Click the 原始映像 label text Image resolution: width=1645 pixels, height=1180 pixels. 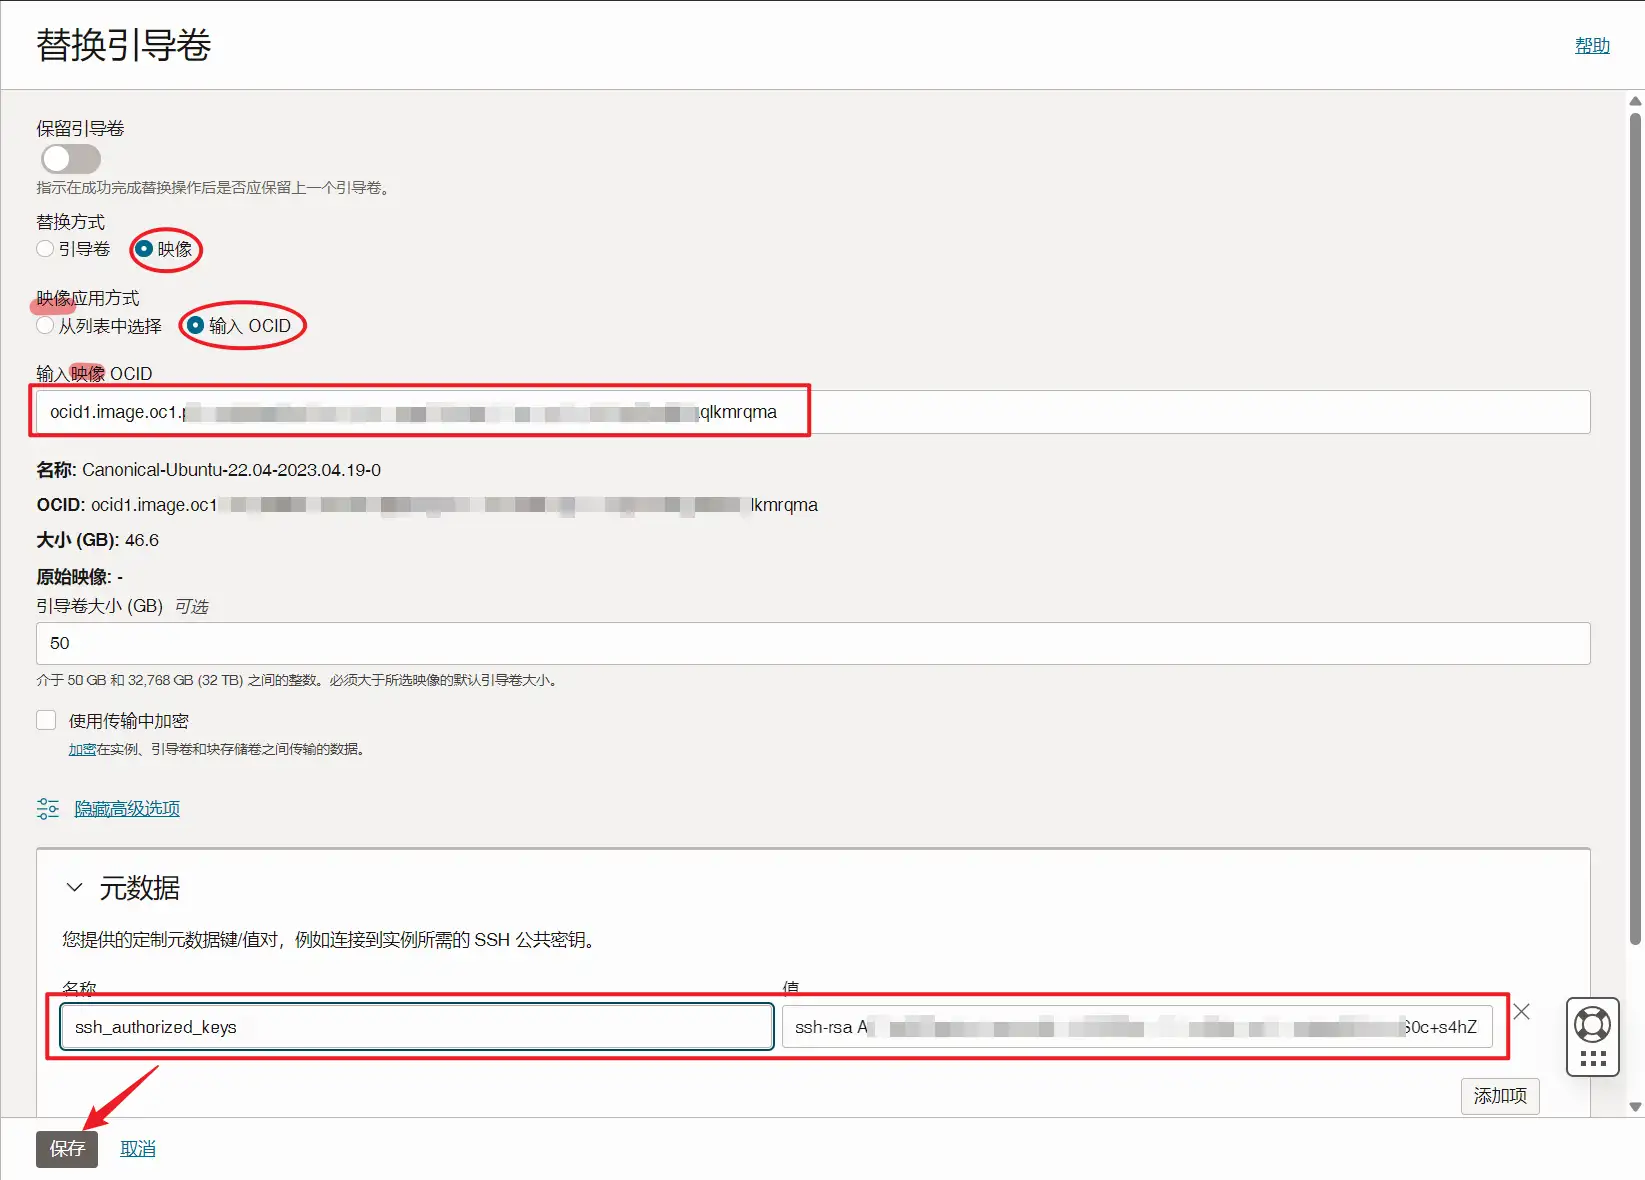pos(74,577)
